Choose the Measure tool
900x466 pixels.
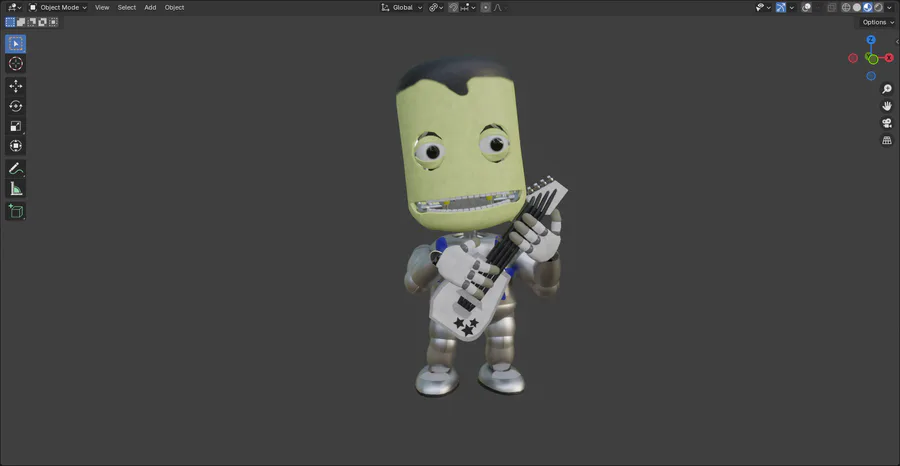click(15, 188)
